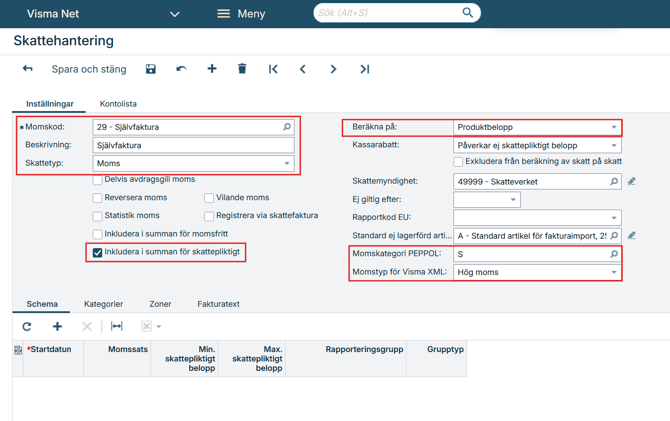The height and width of the screenshot is (421, 670).
Task: Refresh the Schema grid
Action: 27,326
